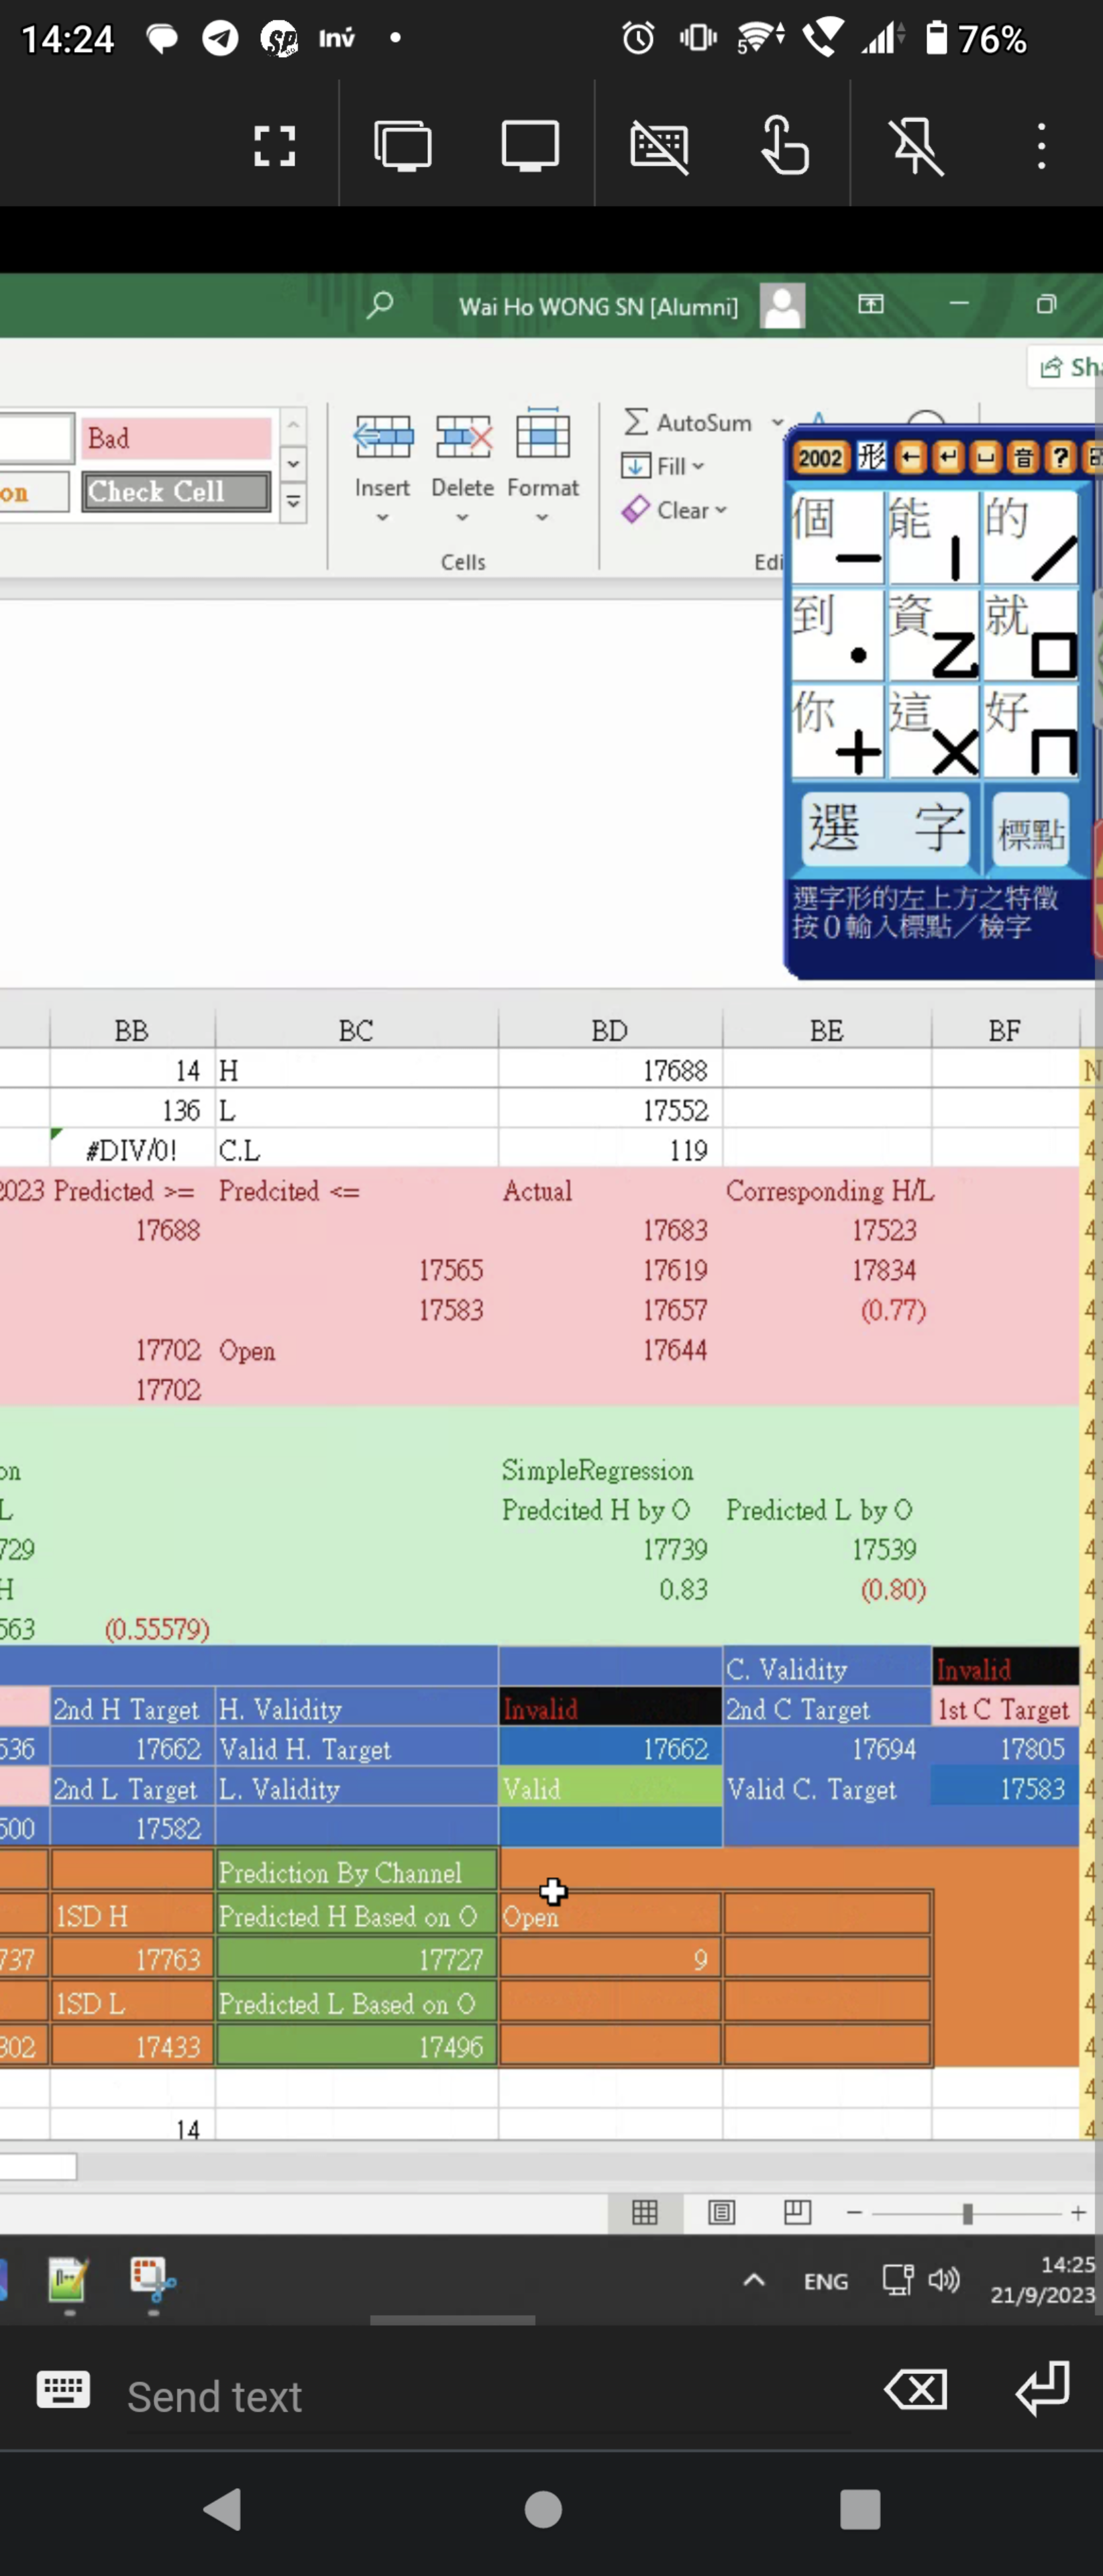
Task: Click the AutoSum sigma icon
Action: pos(636,422)
